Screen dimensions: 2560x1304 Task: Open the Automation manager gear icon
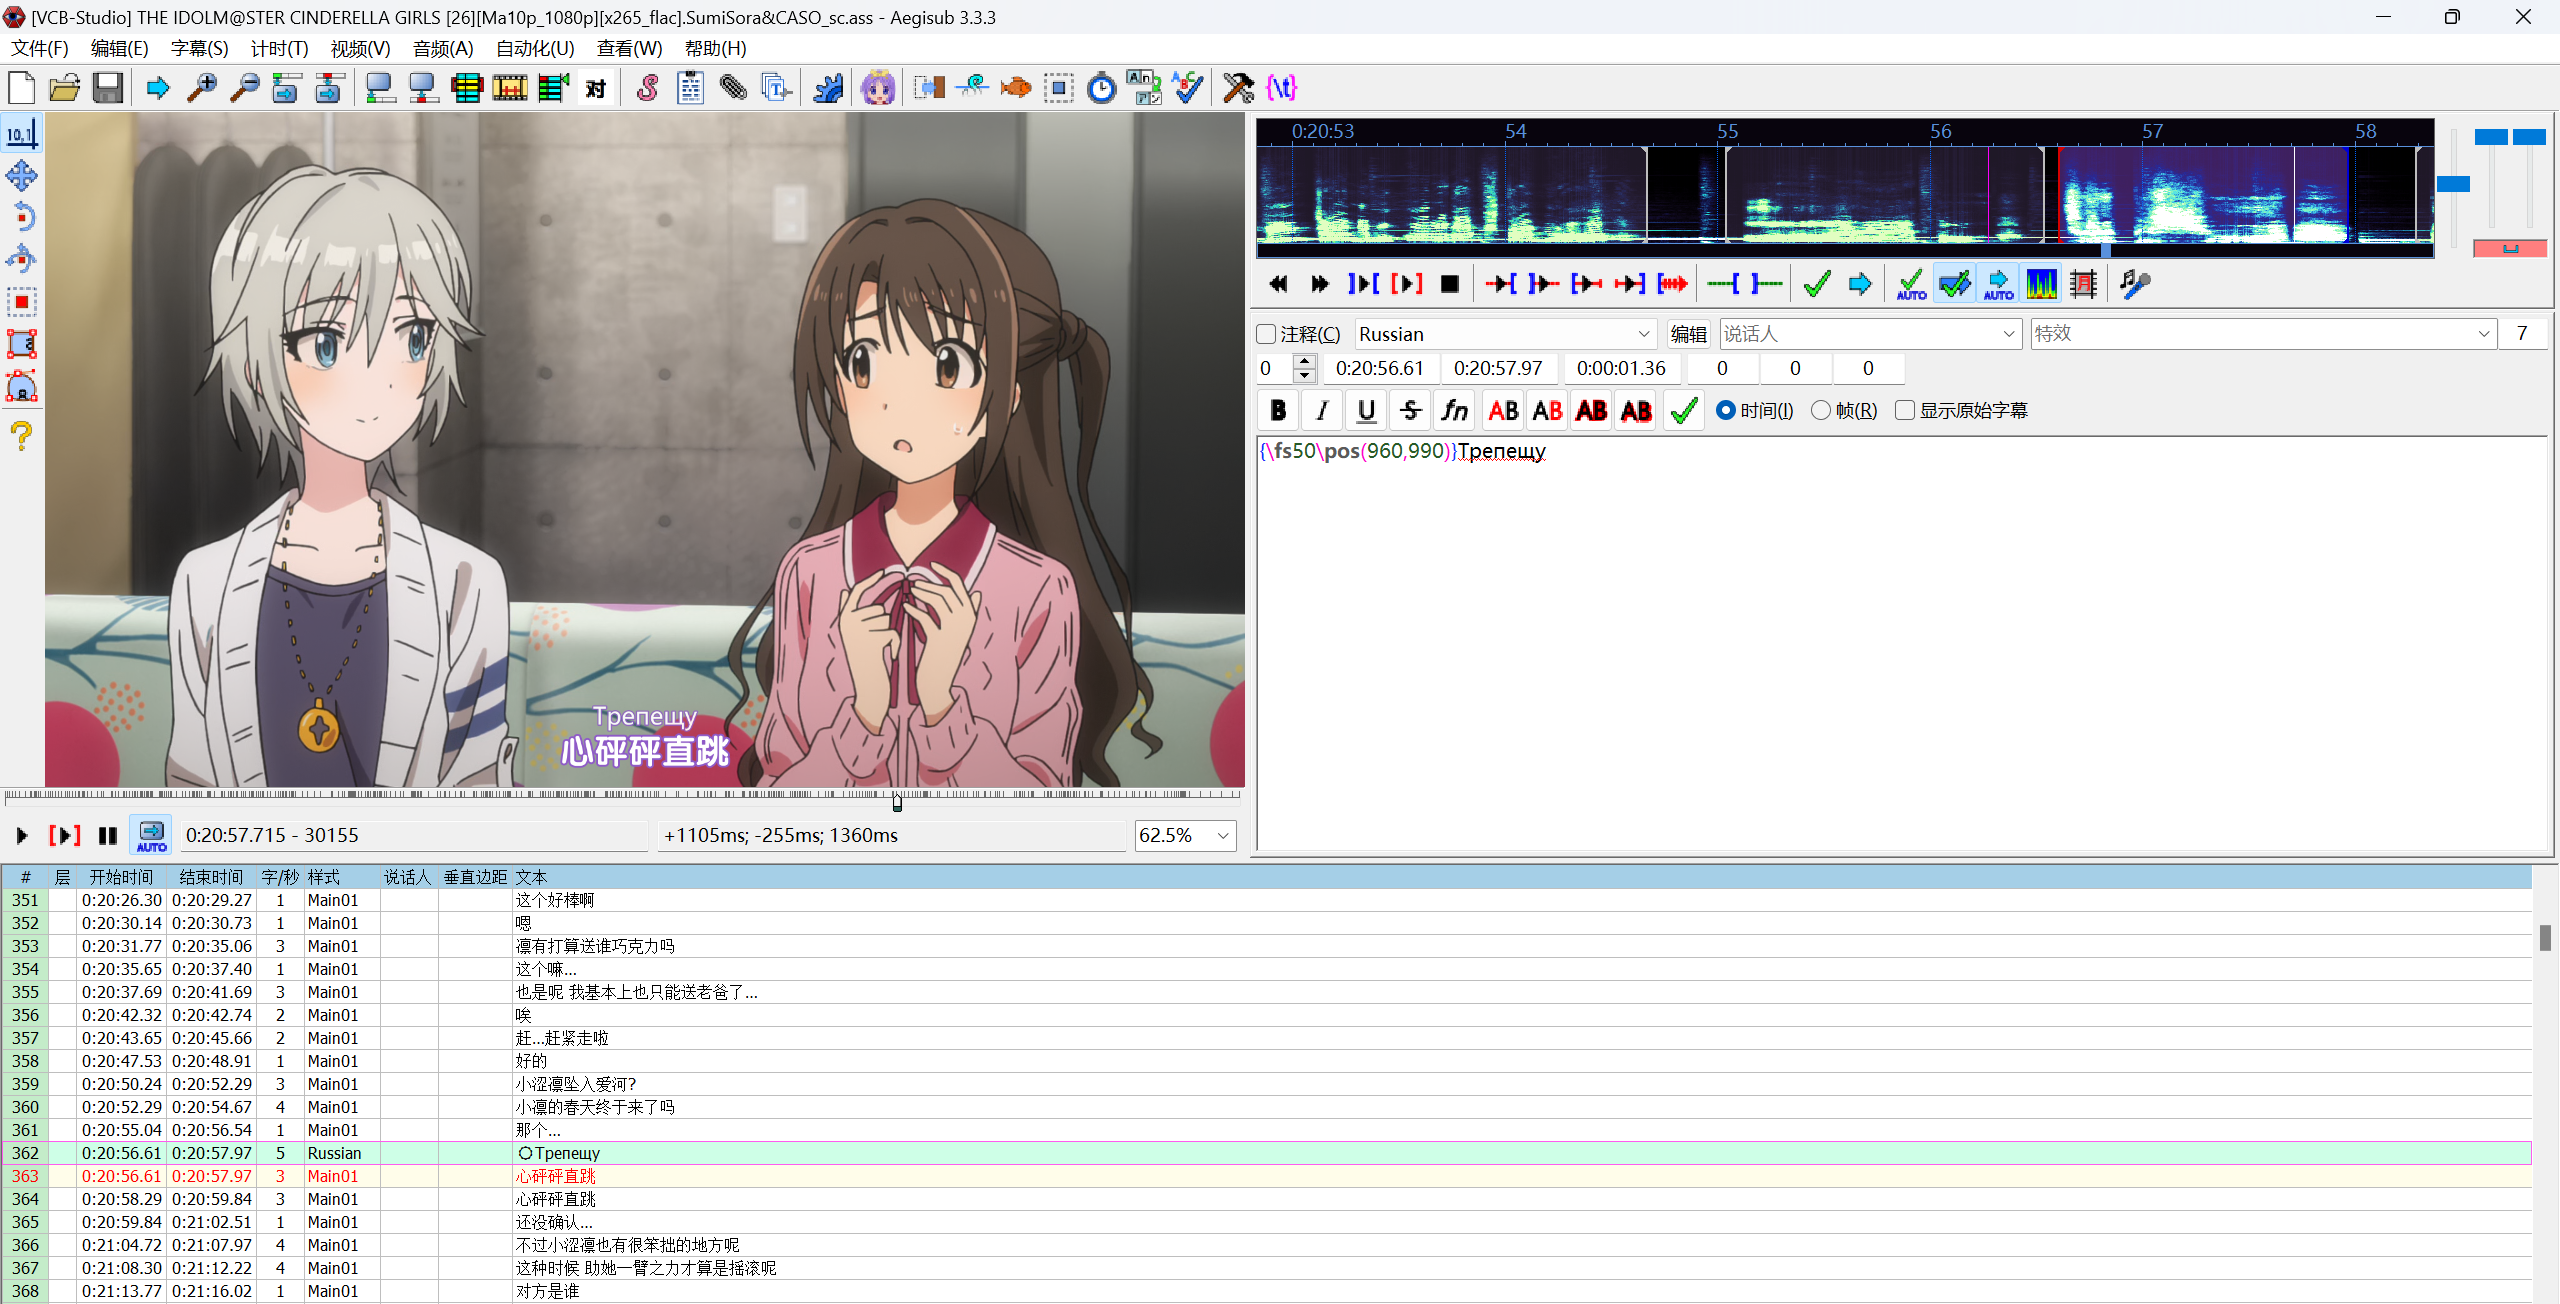coord(827,88)
